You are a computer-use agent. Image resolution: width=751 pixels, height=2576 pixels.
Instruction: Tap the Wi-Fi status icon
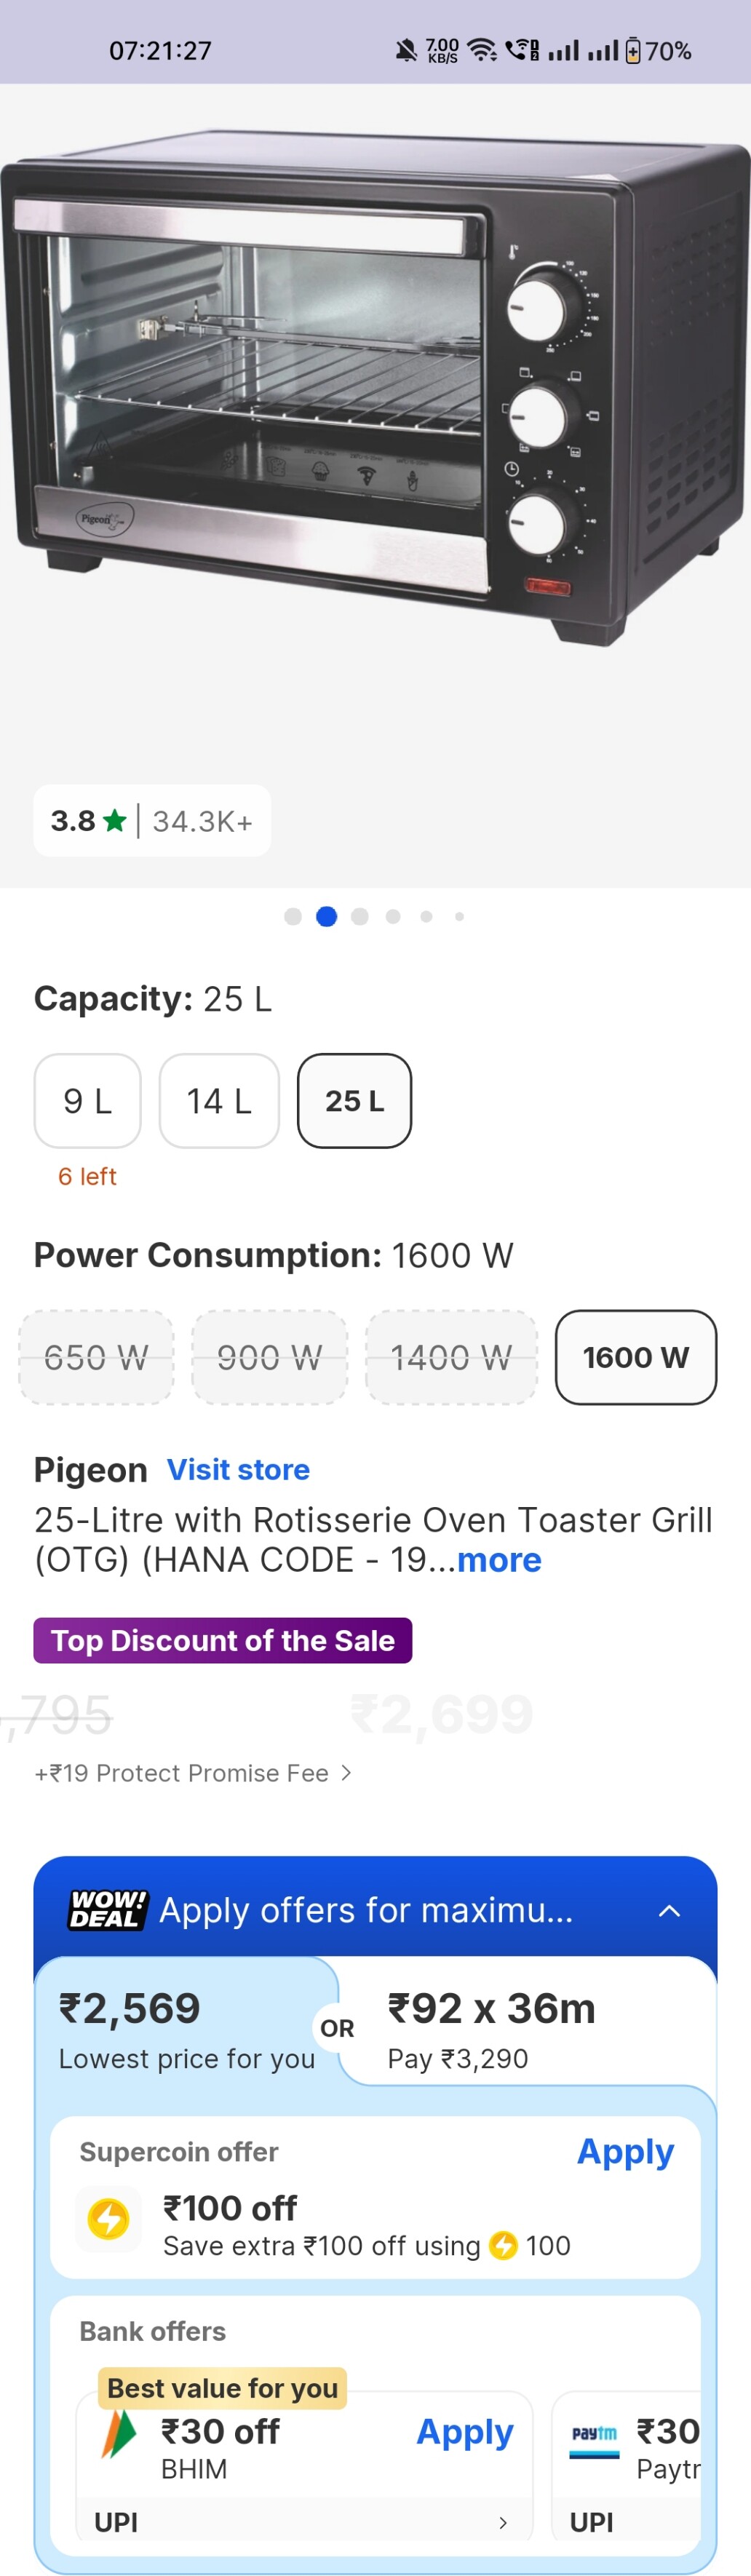pos(483,50)
